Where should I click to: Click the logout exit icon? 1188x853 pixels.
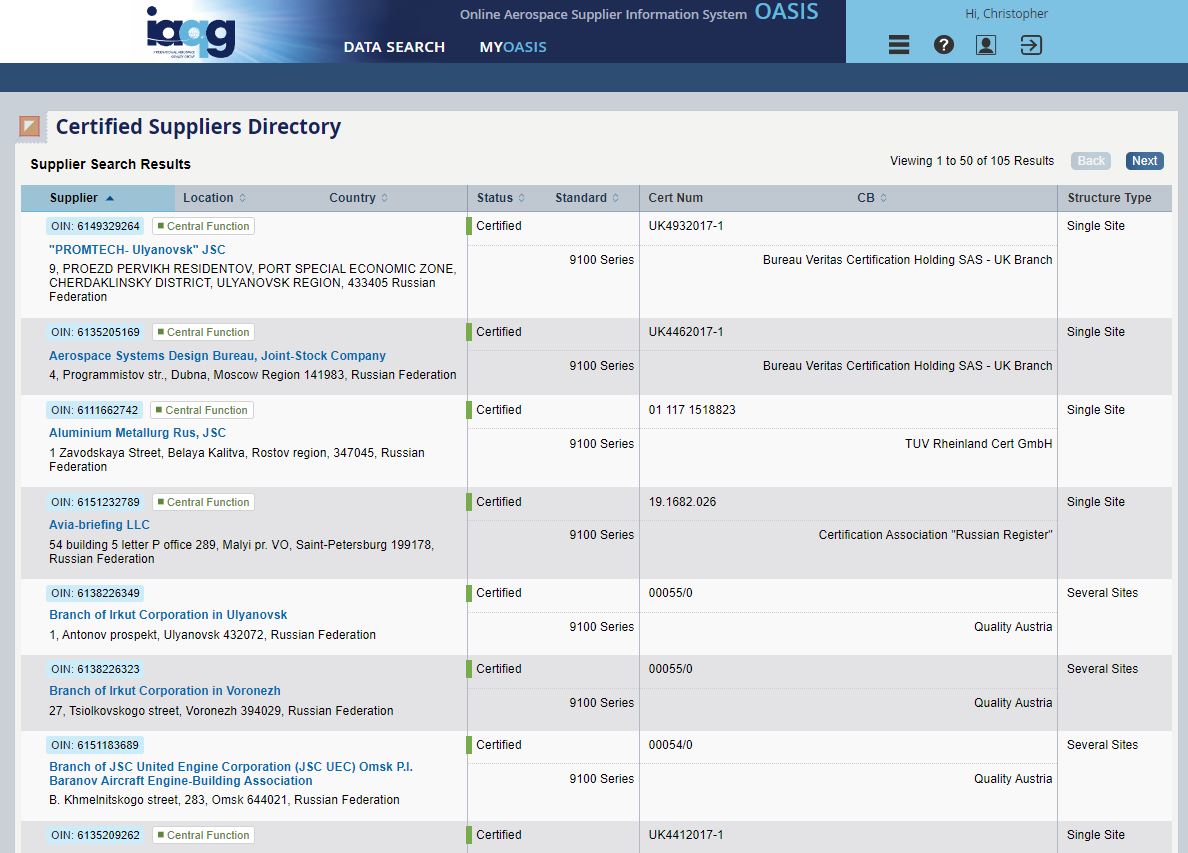pos(1031,45)
